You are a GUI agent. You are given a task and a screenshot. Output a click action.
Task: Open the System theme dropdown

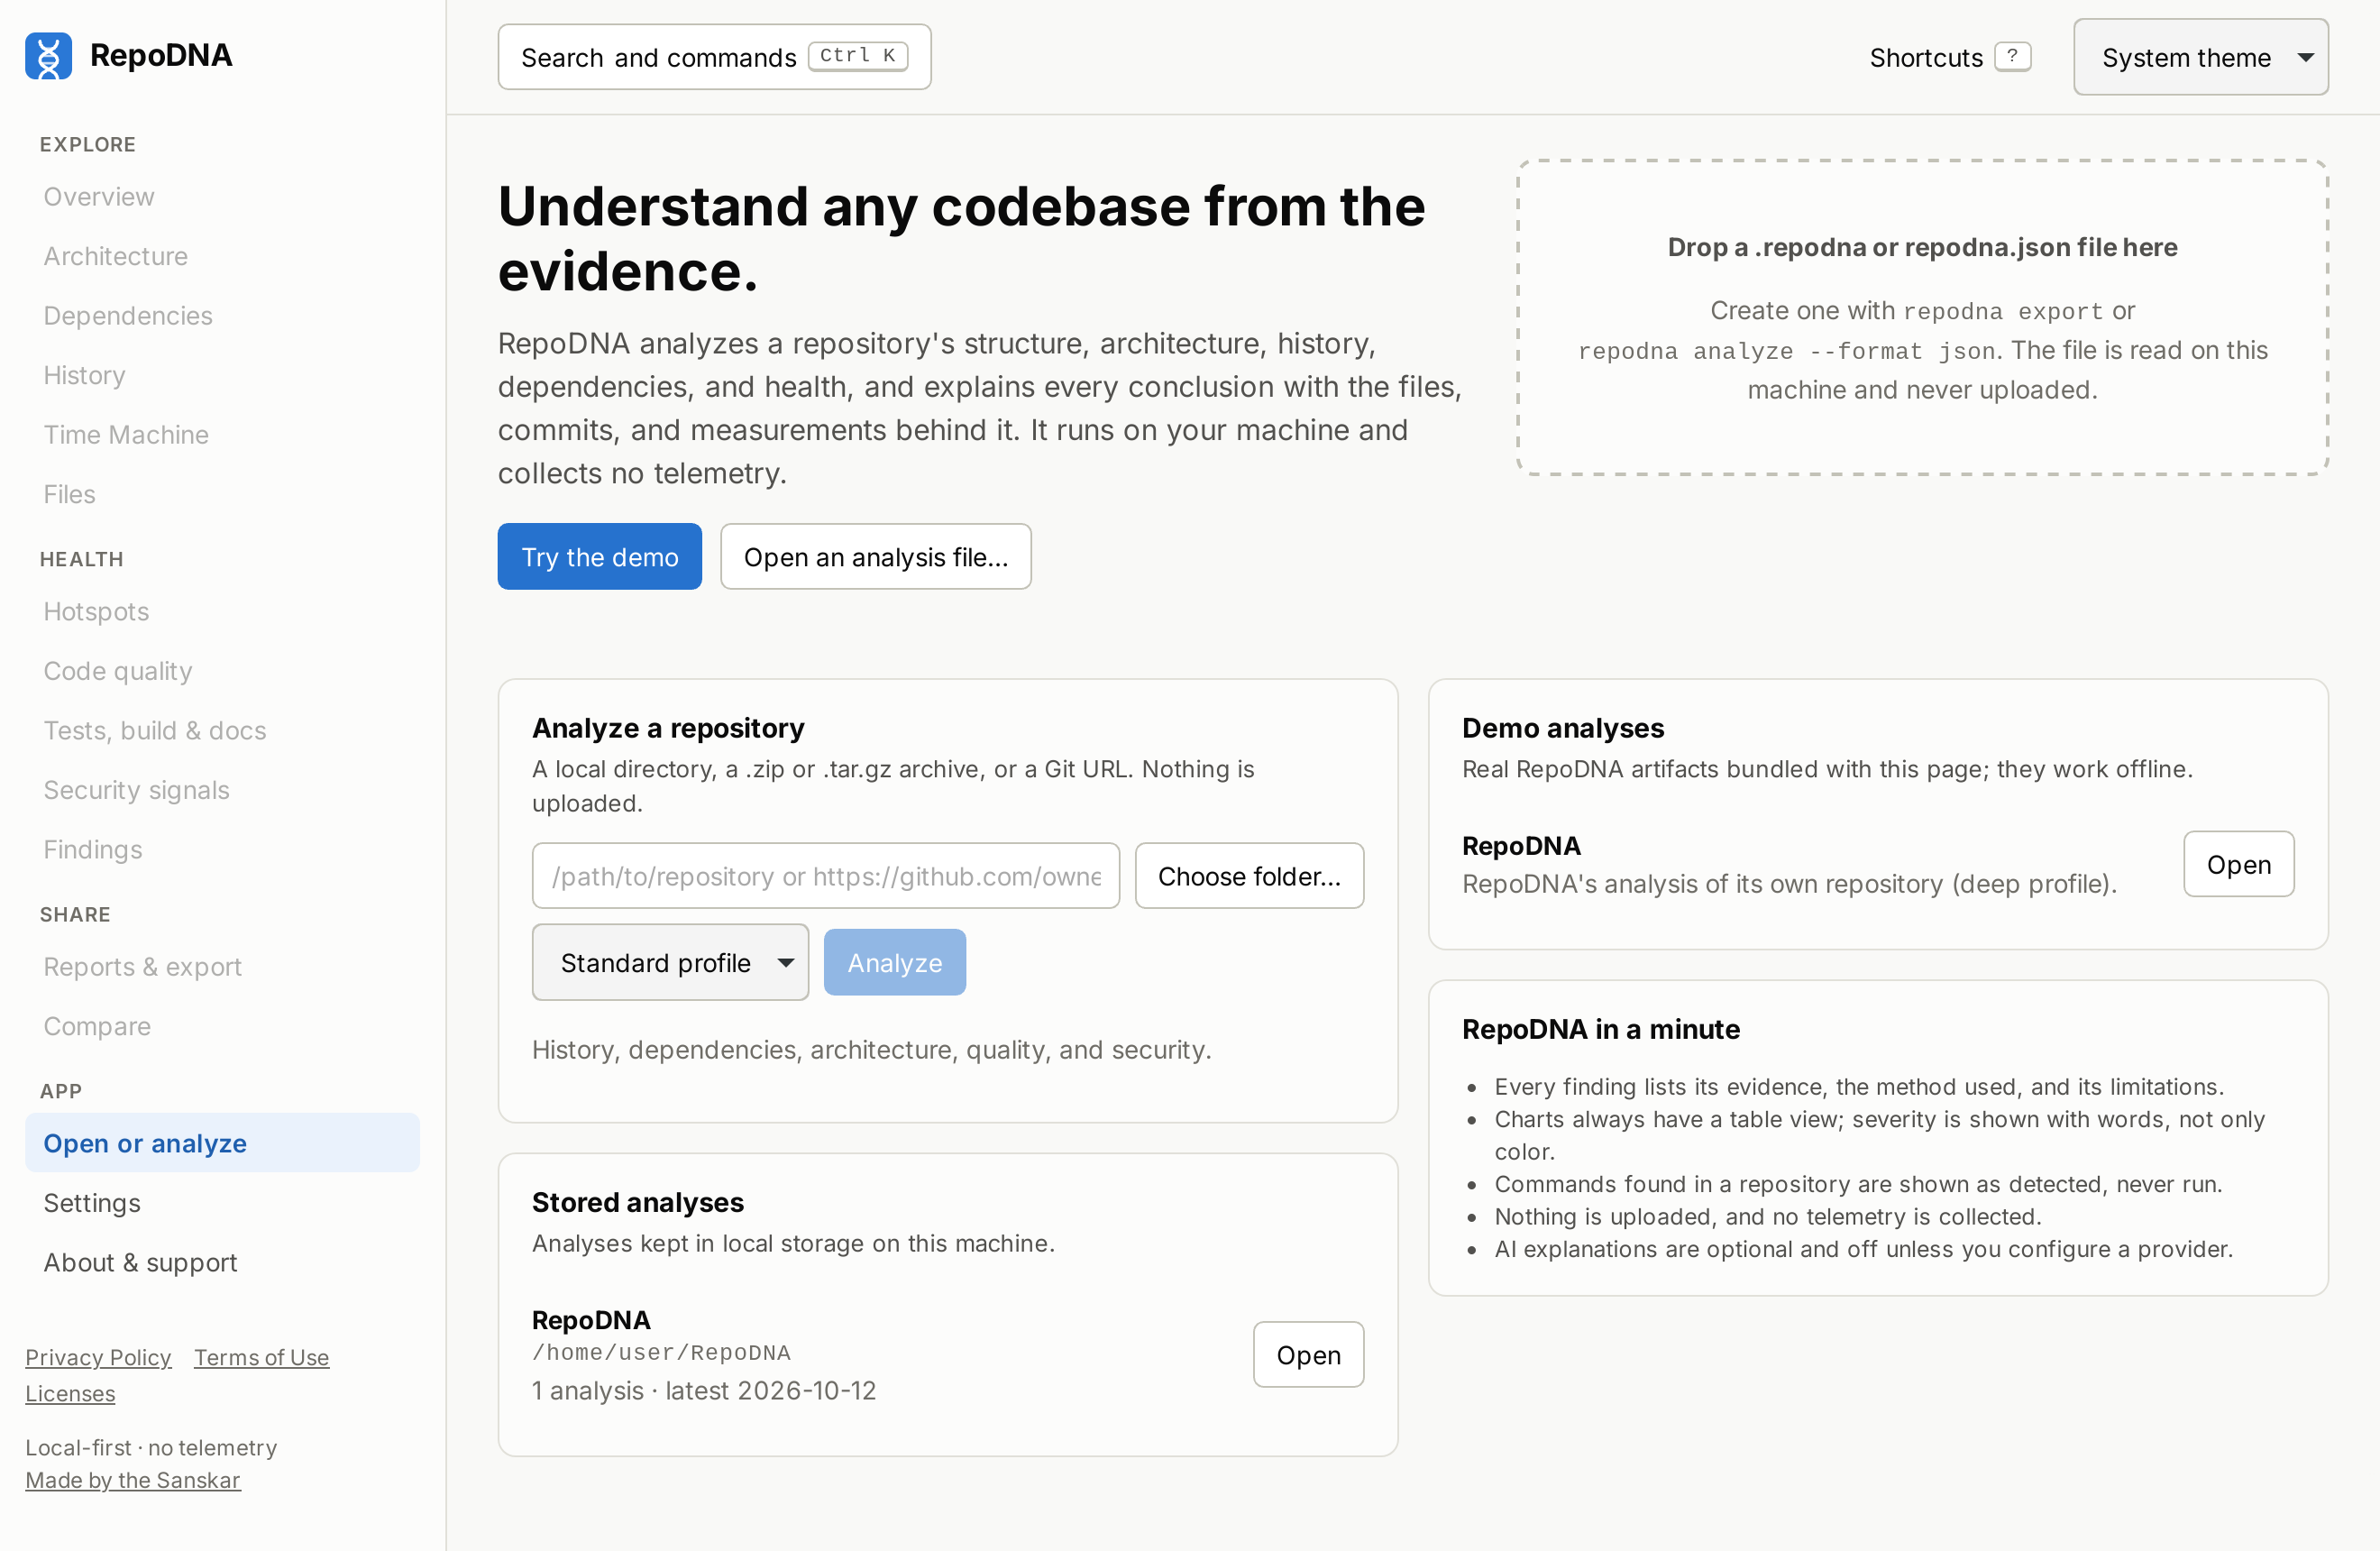coord(2200,57)
